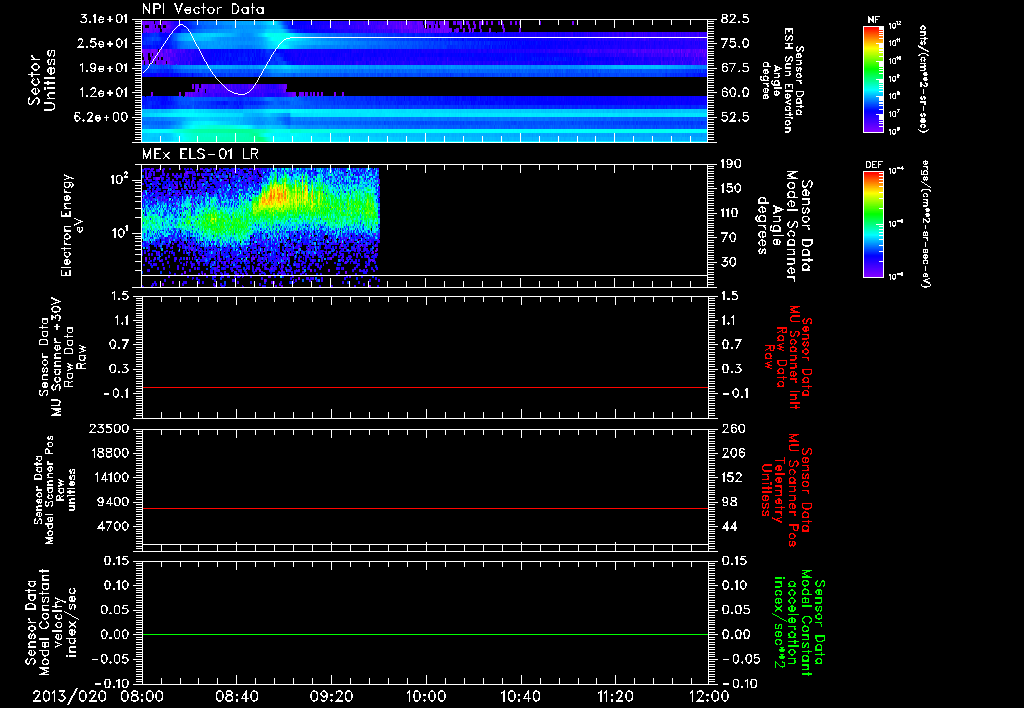This screenshot has width=1024, height=708.
Task: Click the red line in Scanner Pos panel
Action: click(425, 508)
